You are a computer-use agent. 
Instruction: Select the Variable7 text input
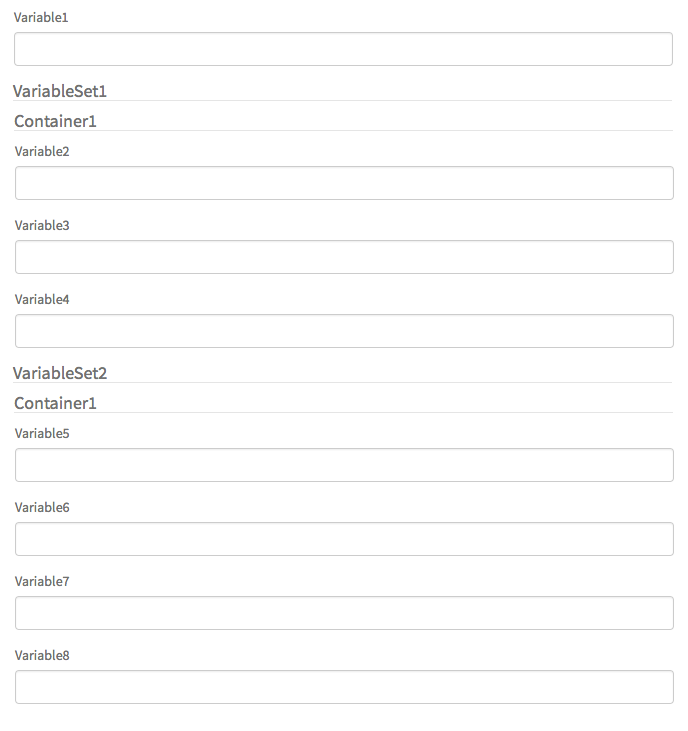(344, 613)
